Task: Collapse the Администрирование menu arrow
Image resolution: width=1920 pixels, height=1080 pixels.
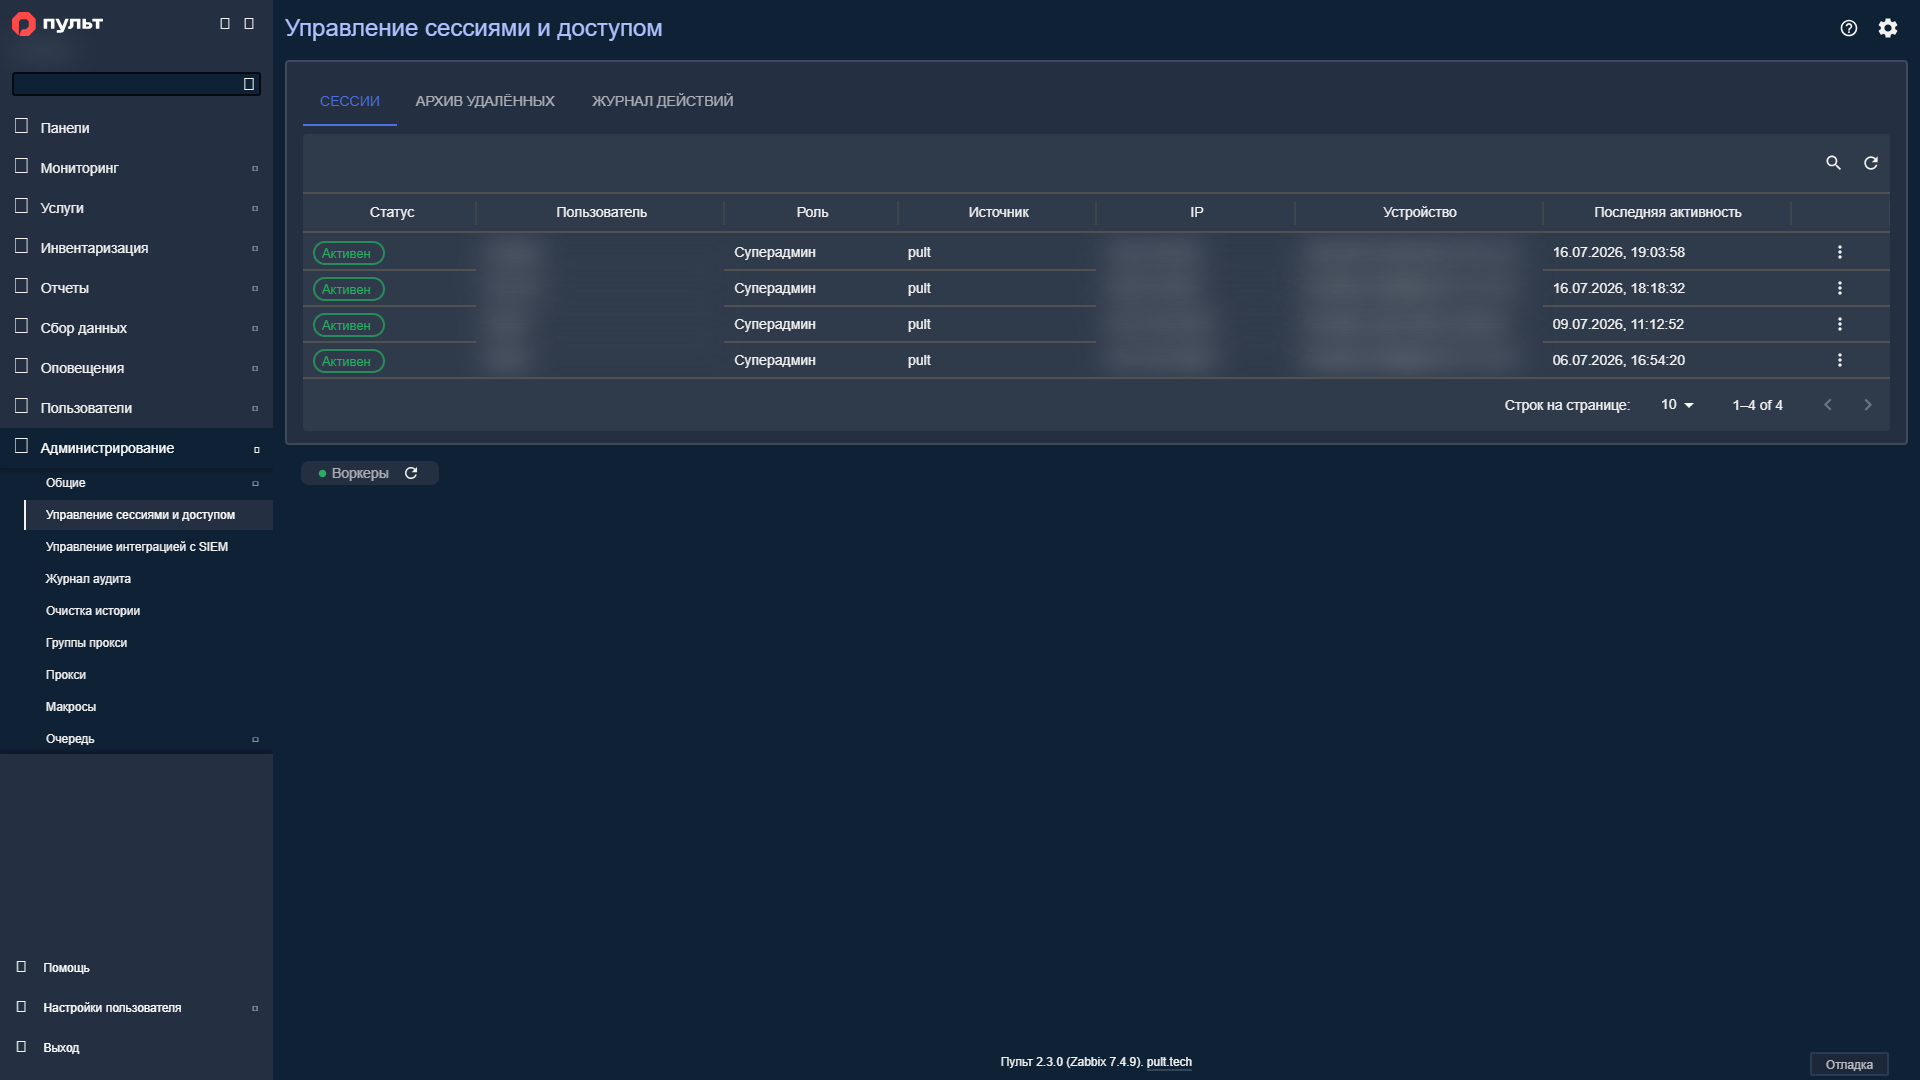Action: click(x=256, y=449)
